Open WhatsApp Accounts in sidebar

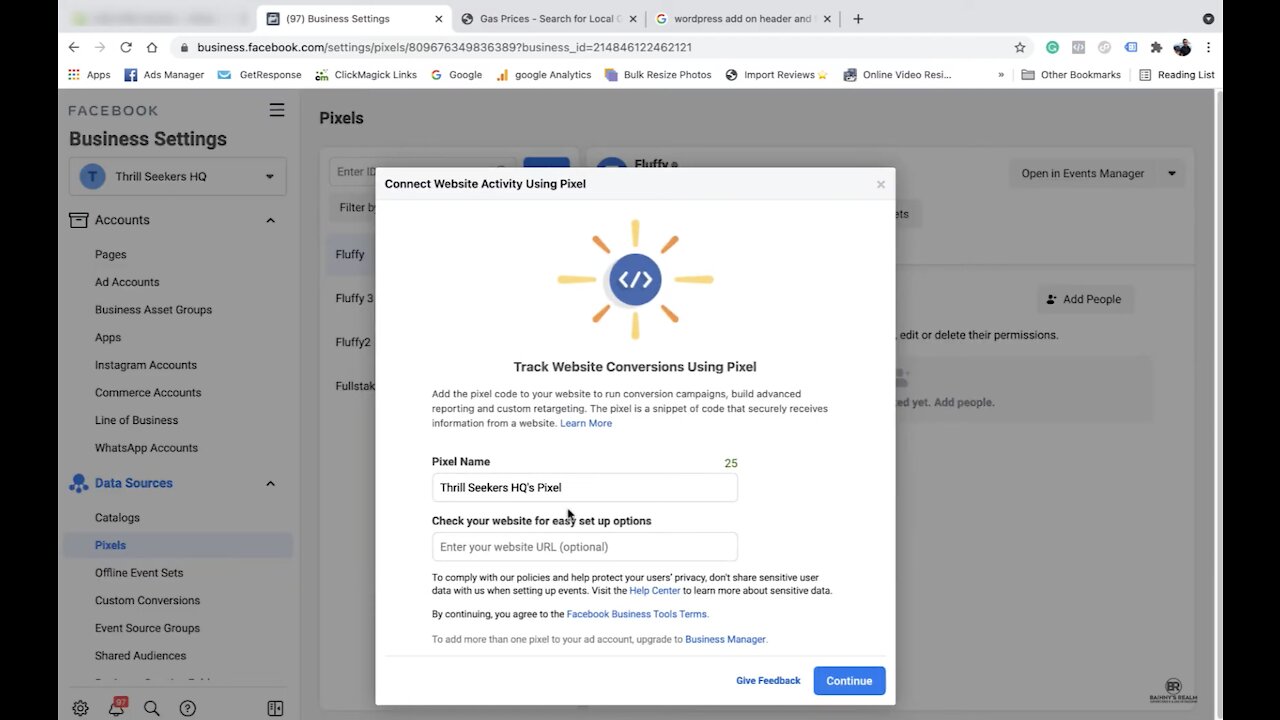[146, 448]
